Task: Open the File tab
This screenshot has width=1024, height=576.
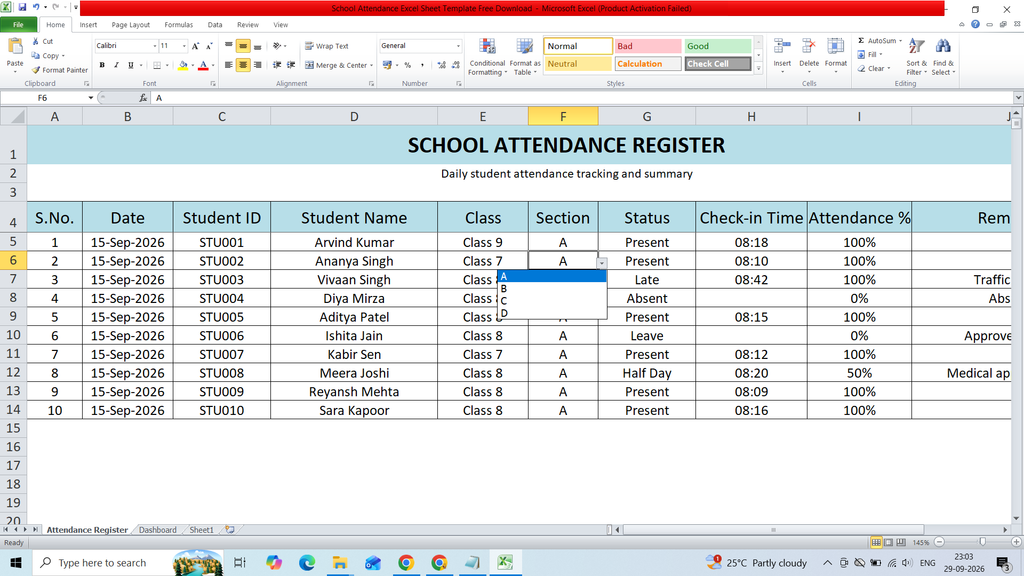Action: point(18,25)
